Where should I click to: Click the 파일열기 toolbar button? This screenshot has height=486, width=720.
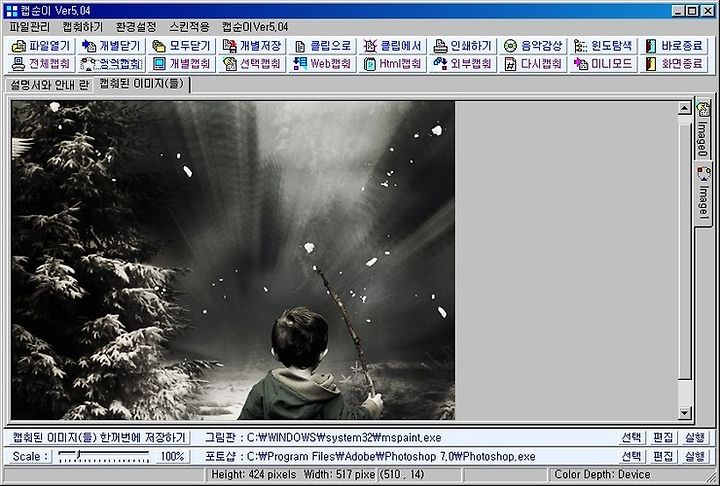(41, 46)
